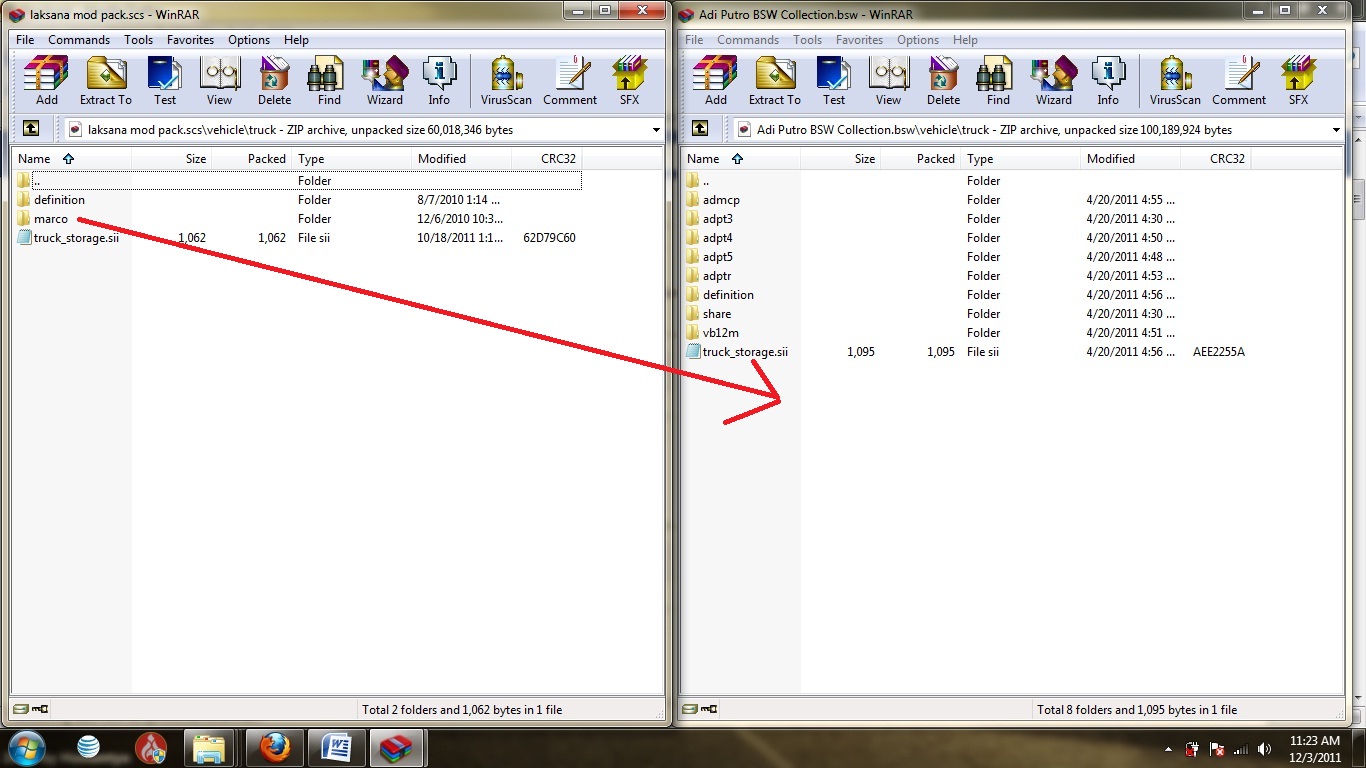Click SFX in the Adi Putro BSW window

(1298, 81)
